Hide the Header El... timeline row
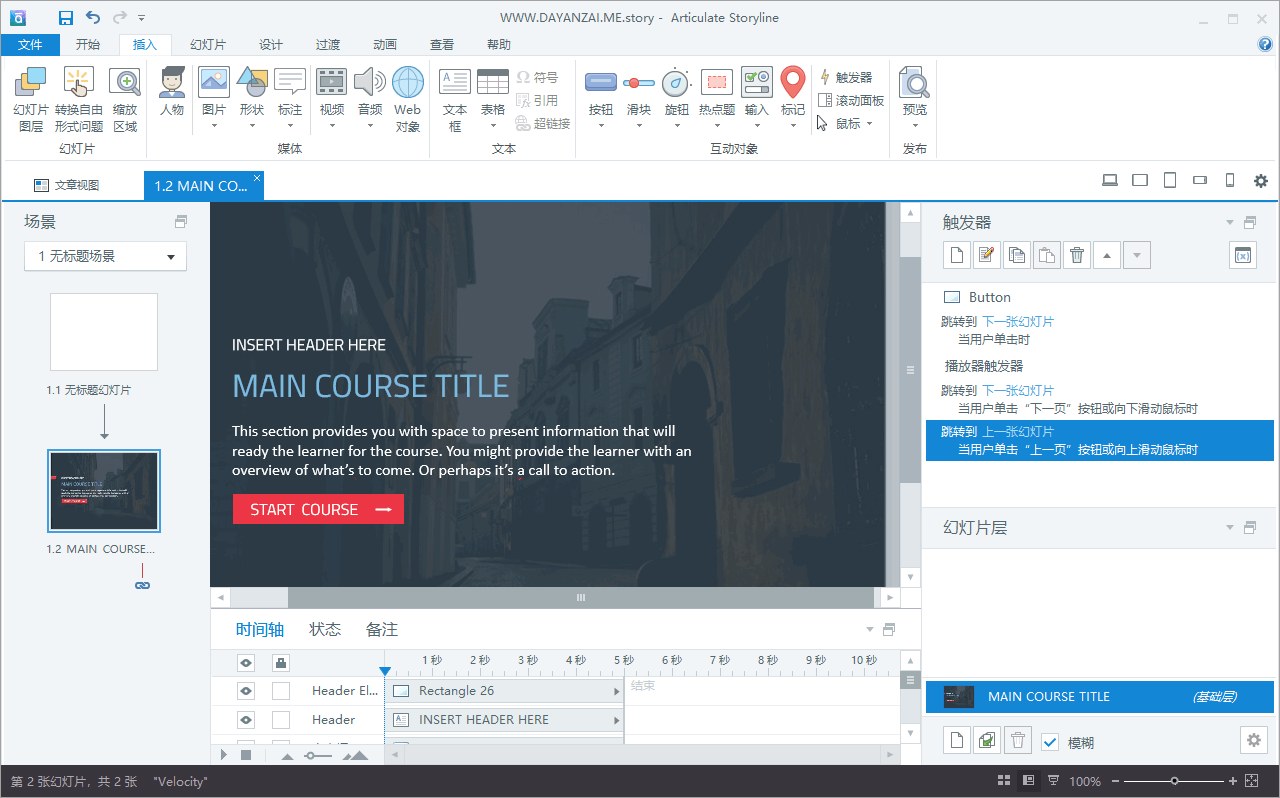Screen dimensions: 1280x798 click(x=247, y=690)
